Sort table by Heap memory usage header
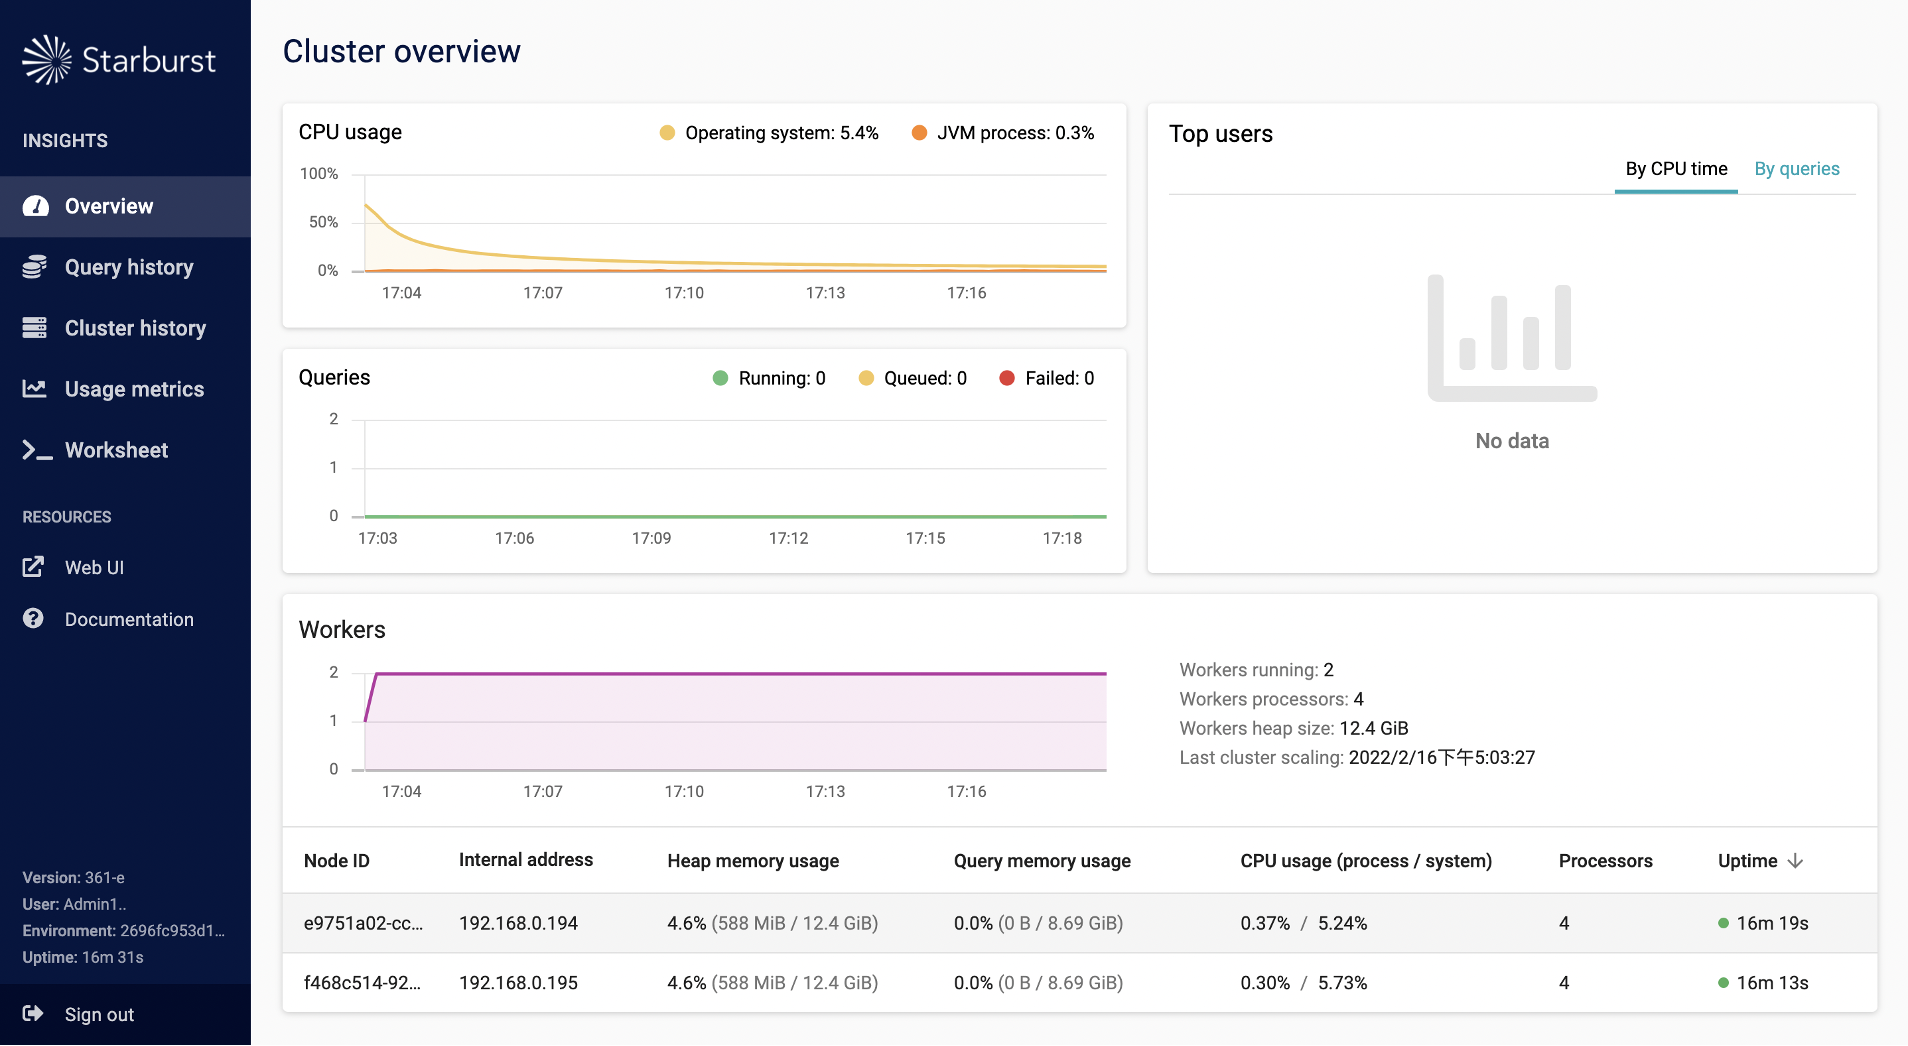The height and width of the screenshot is (1046, 1908). [753, 861]
